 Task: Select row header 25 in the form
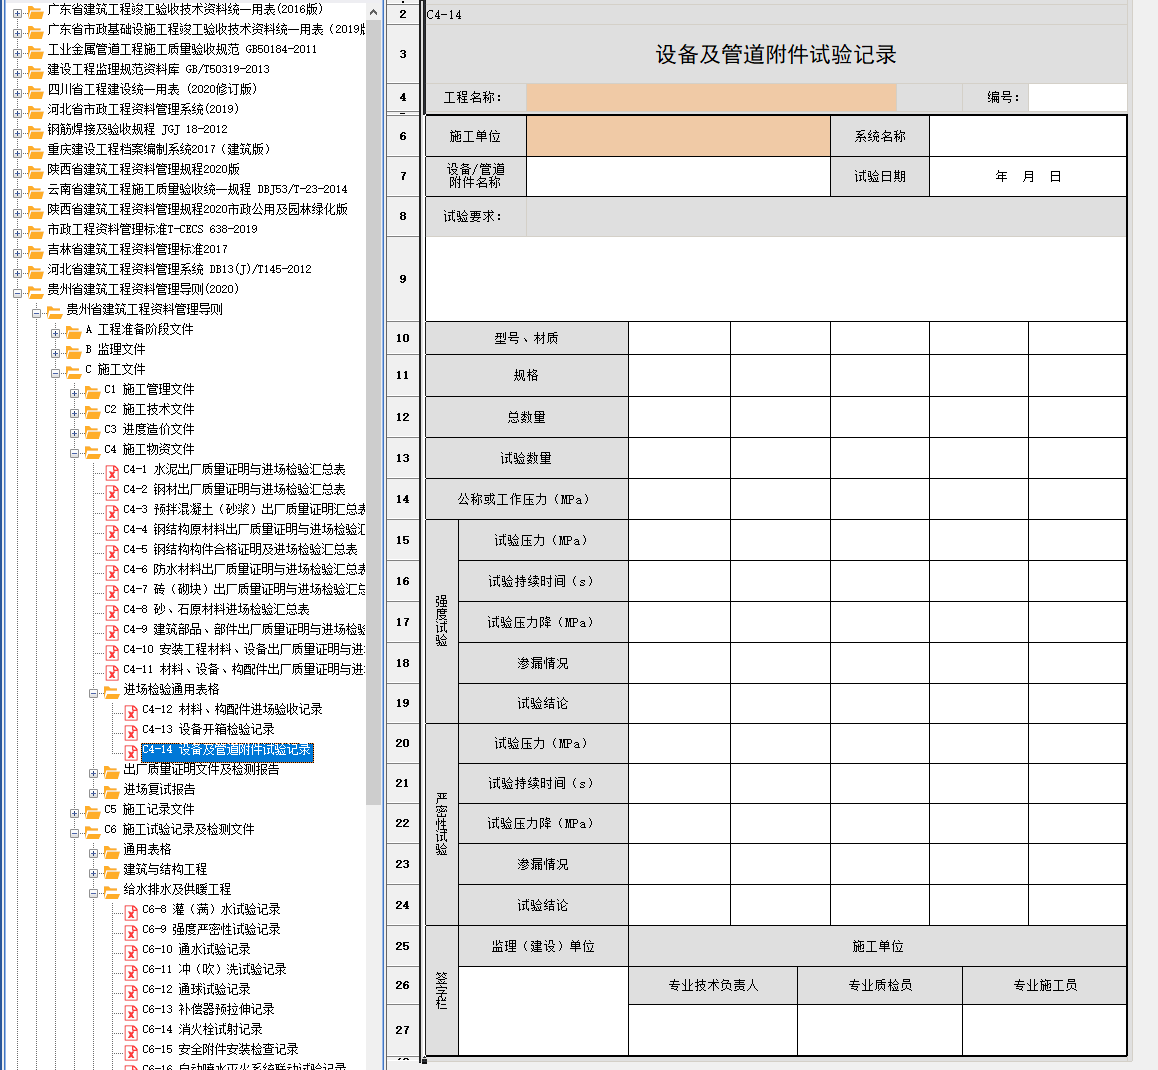pos(403,946)
